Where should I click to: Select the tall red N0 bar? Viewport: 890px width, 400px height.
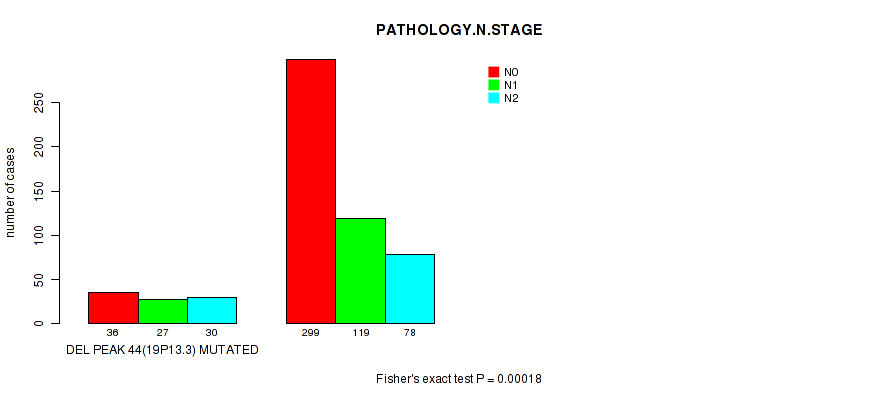311,191
